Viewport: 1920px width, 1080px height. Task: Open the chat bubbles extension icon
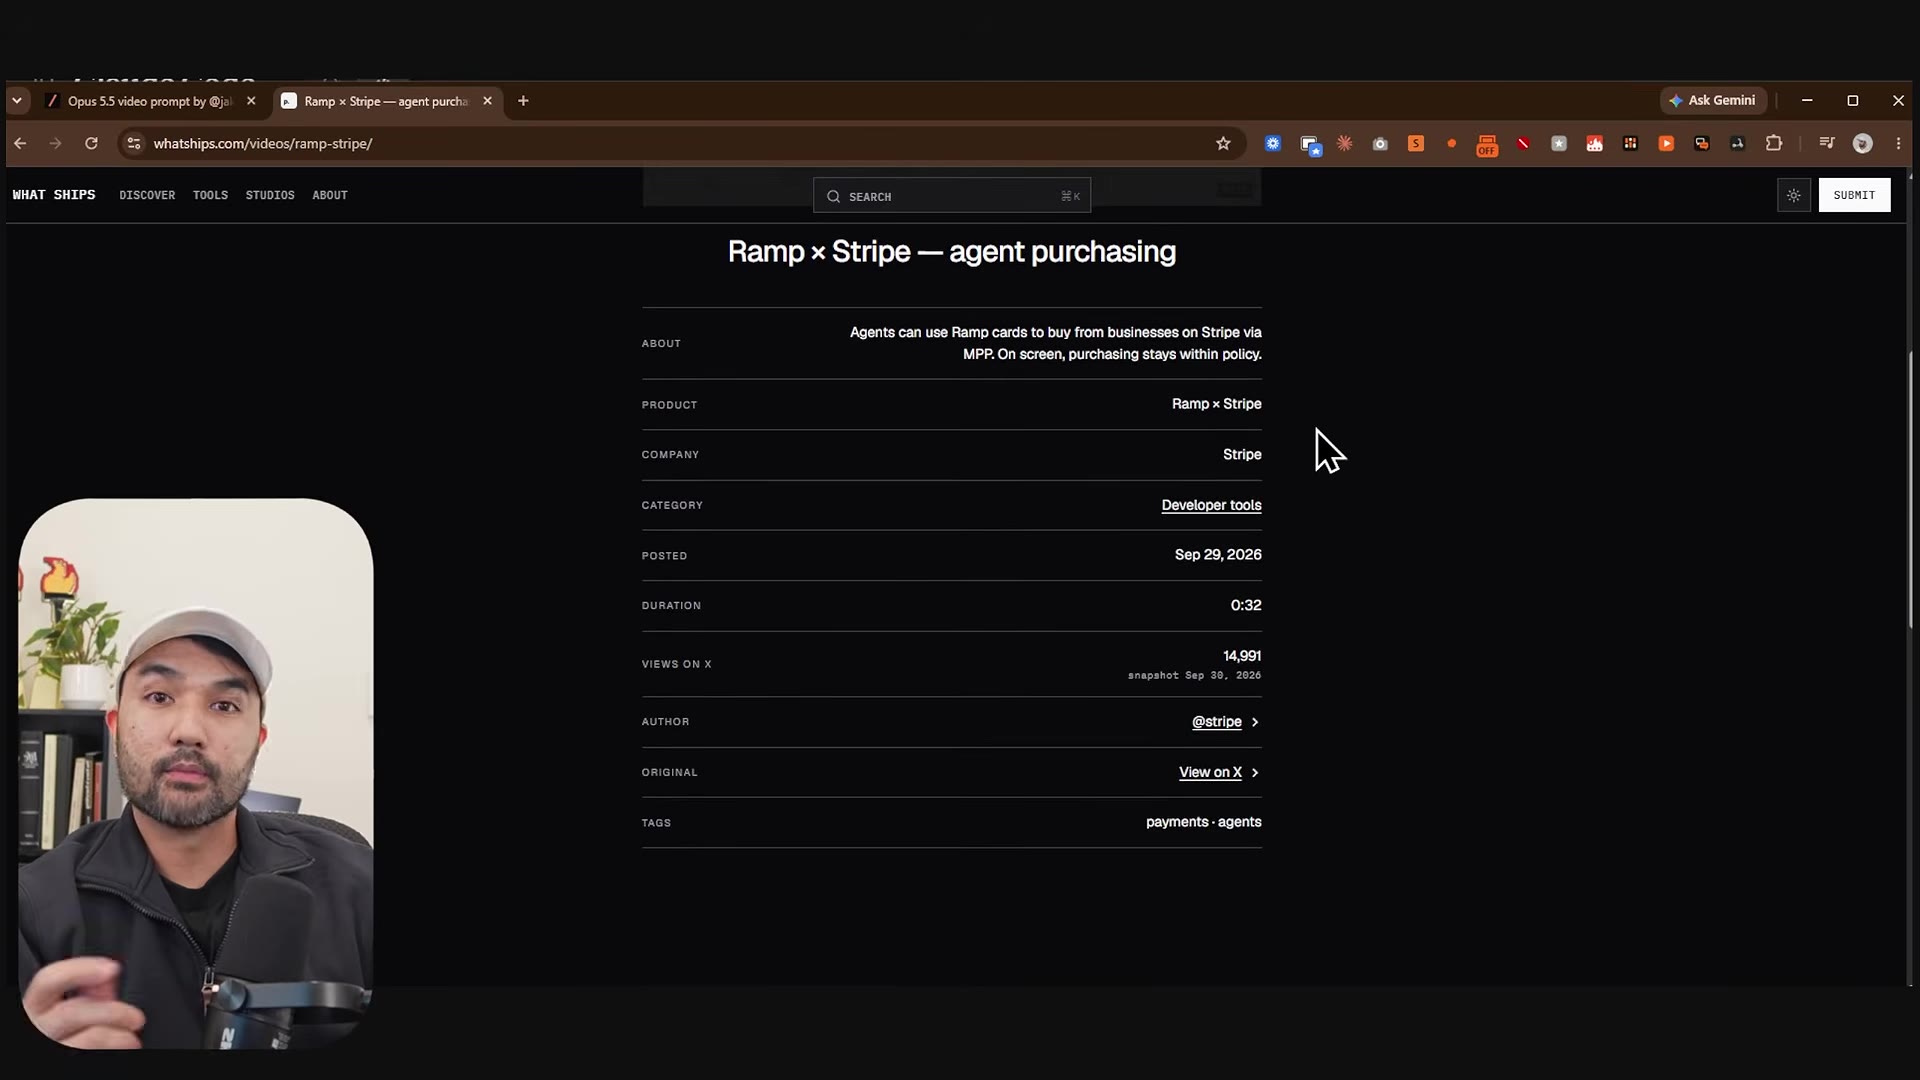pos(1702,143)
